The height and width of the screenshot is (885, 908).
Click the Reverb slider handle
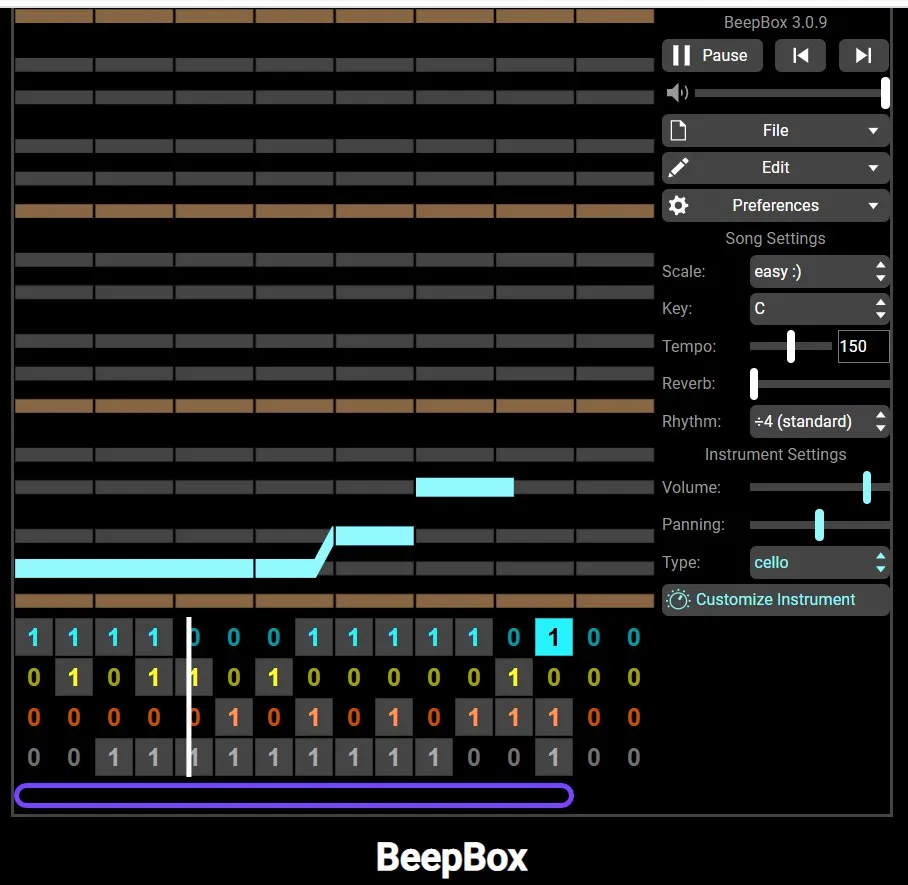tap(754, 383)
